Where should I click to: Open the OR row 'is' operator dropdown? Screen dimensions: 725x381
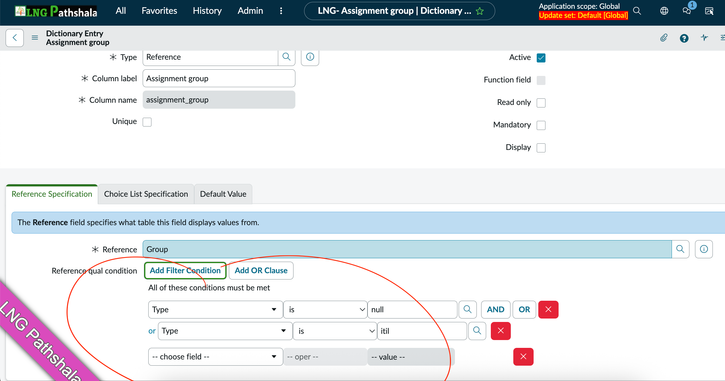point(335,331)
